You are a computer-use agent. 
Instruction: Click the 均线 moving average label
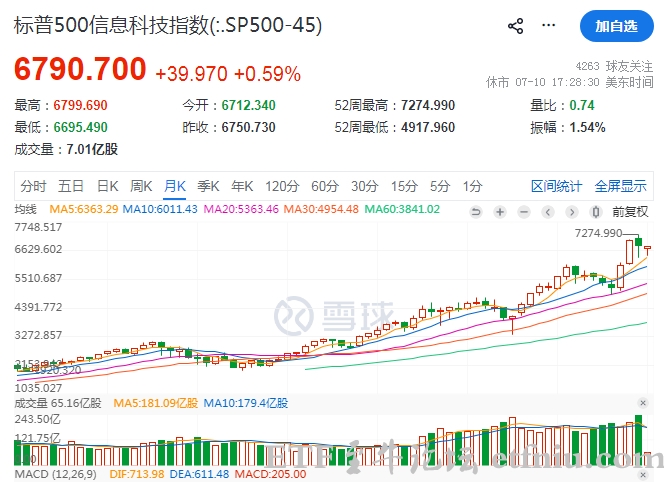coord(26,209)
